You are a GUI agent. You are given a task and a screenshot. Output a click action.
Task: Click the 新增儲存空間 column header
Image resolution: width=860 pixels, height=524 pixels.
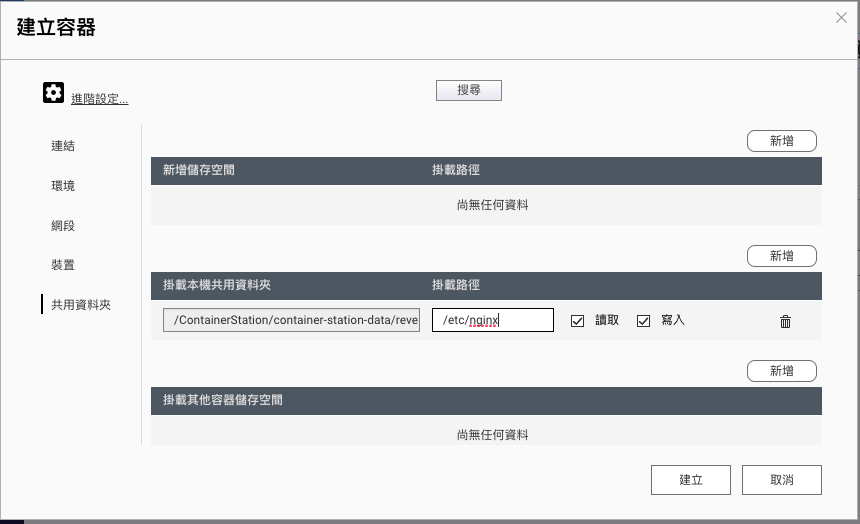point(199,170)
